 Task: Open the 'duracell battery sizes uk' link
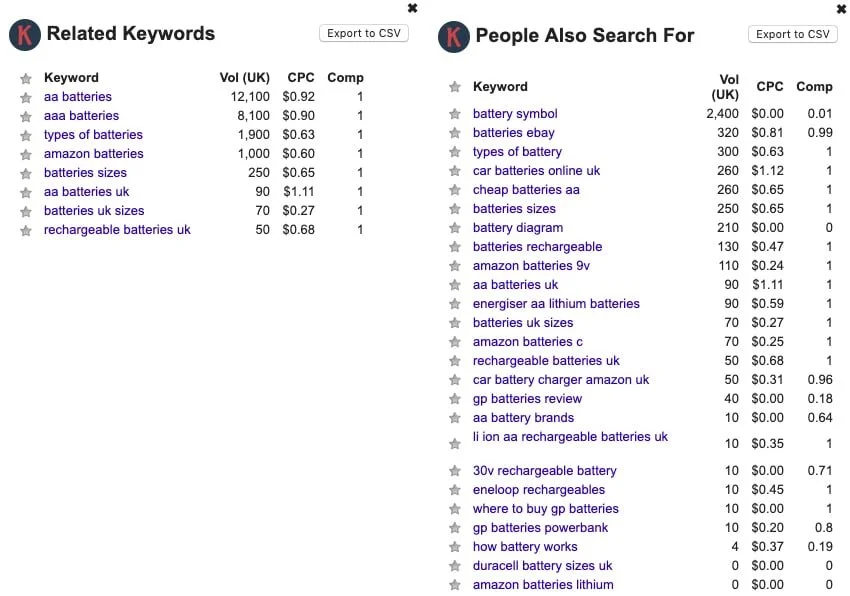[542, 566]
